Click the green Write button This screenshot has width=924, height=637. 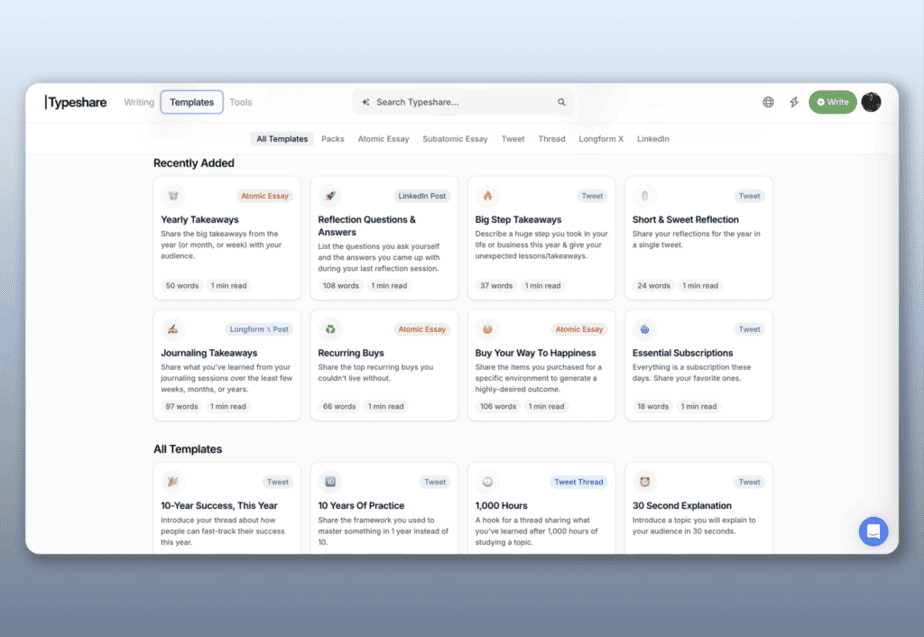coord(832,102)
